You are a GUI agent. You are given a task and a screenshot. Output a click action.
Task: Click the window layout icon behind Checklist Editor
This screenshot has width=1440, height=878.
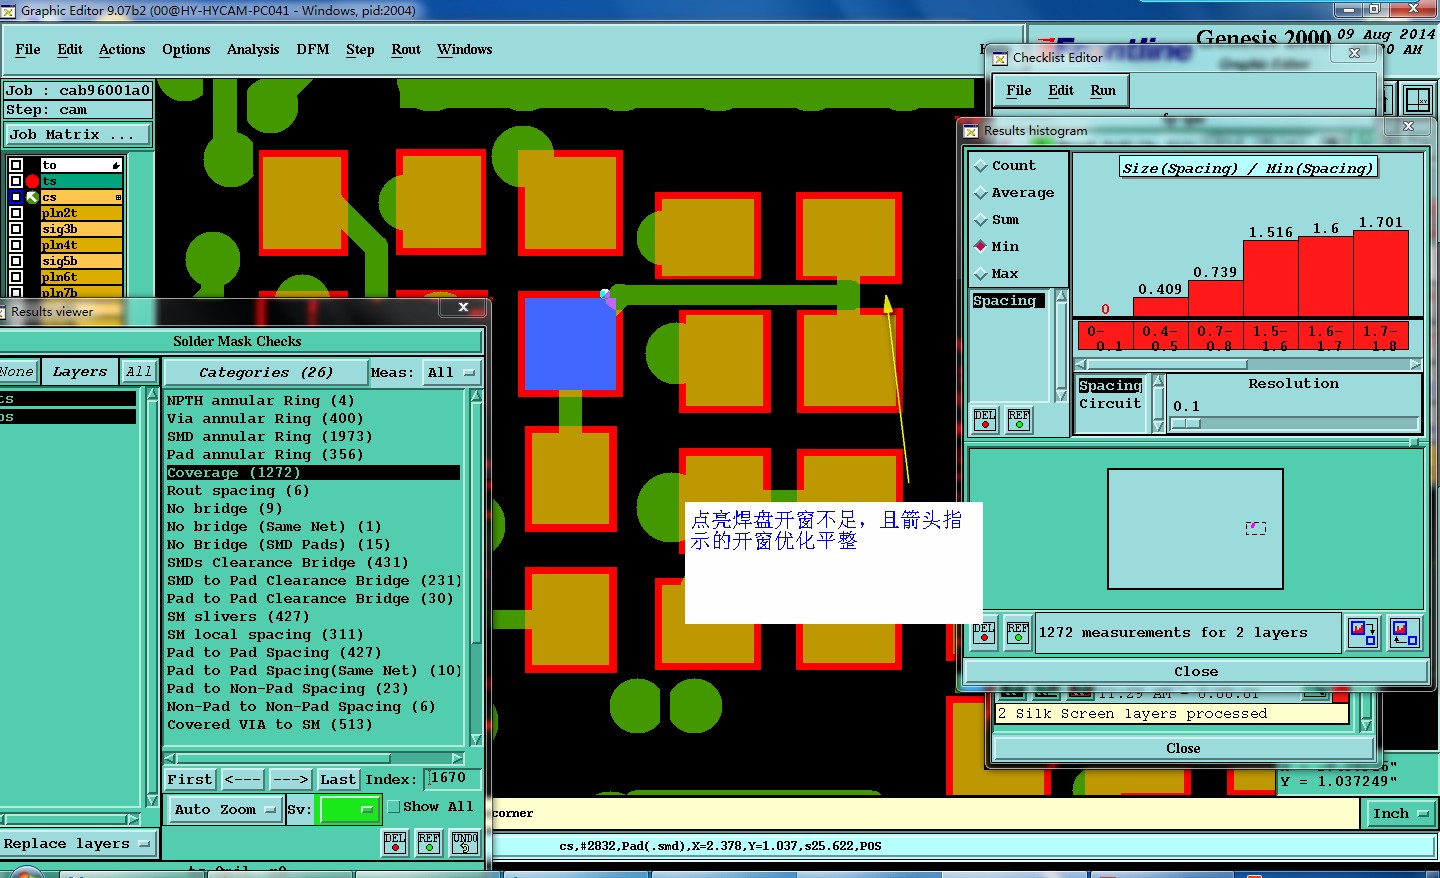[1418, 100]
